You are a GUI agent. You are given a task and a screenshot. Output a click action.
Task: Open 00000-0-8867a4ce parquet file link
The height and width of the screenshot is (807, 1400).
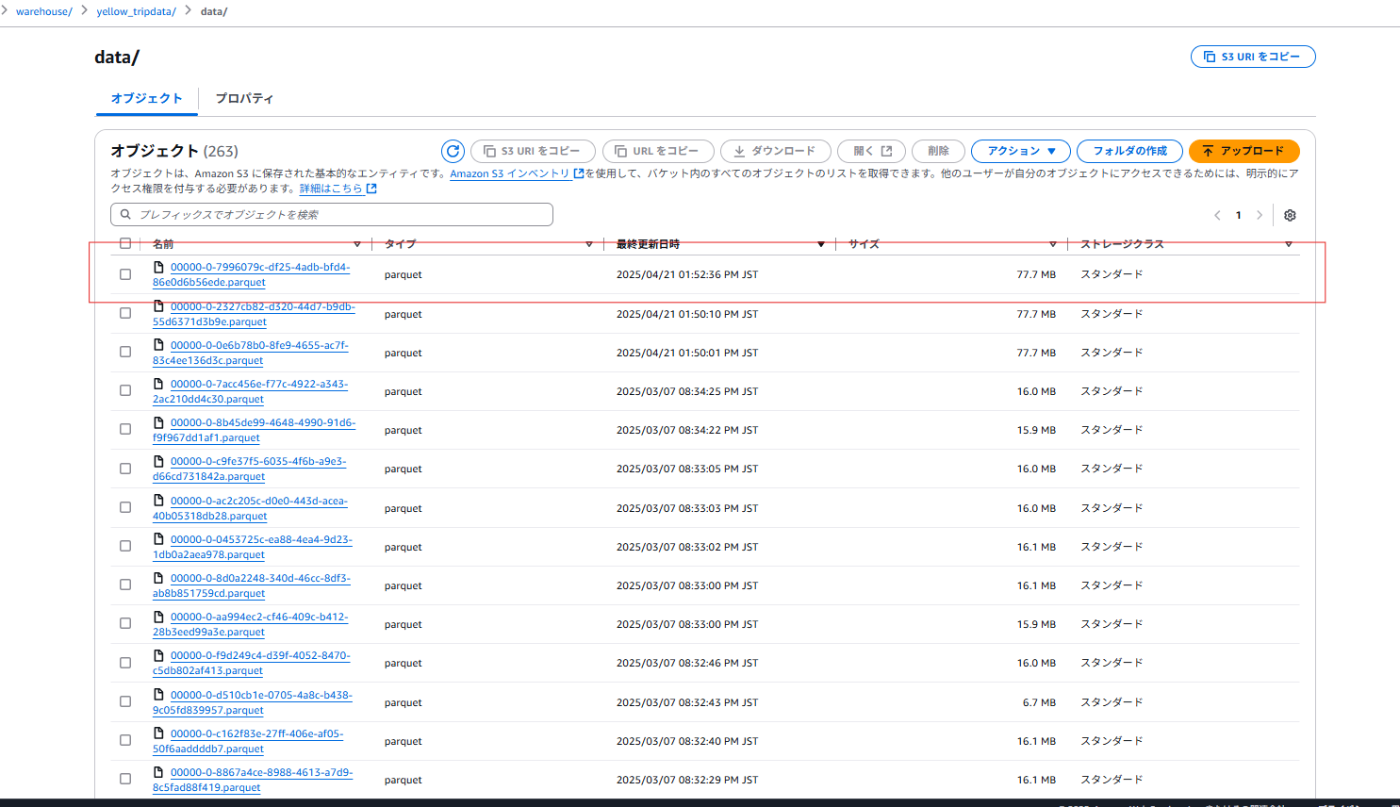[x=253, y=779]
